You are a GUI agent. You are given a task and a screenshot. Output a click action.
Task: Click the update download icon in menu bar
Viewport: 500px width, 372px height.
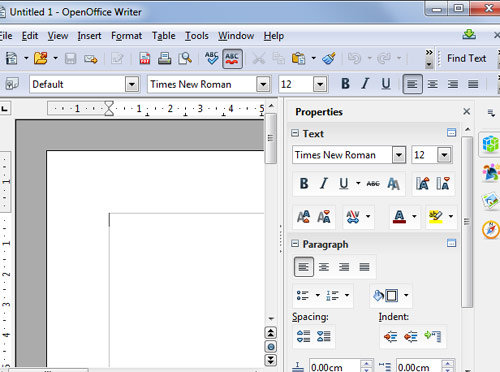[469, 35]
